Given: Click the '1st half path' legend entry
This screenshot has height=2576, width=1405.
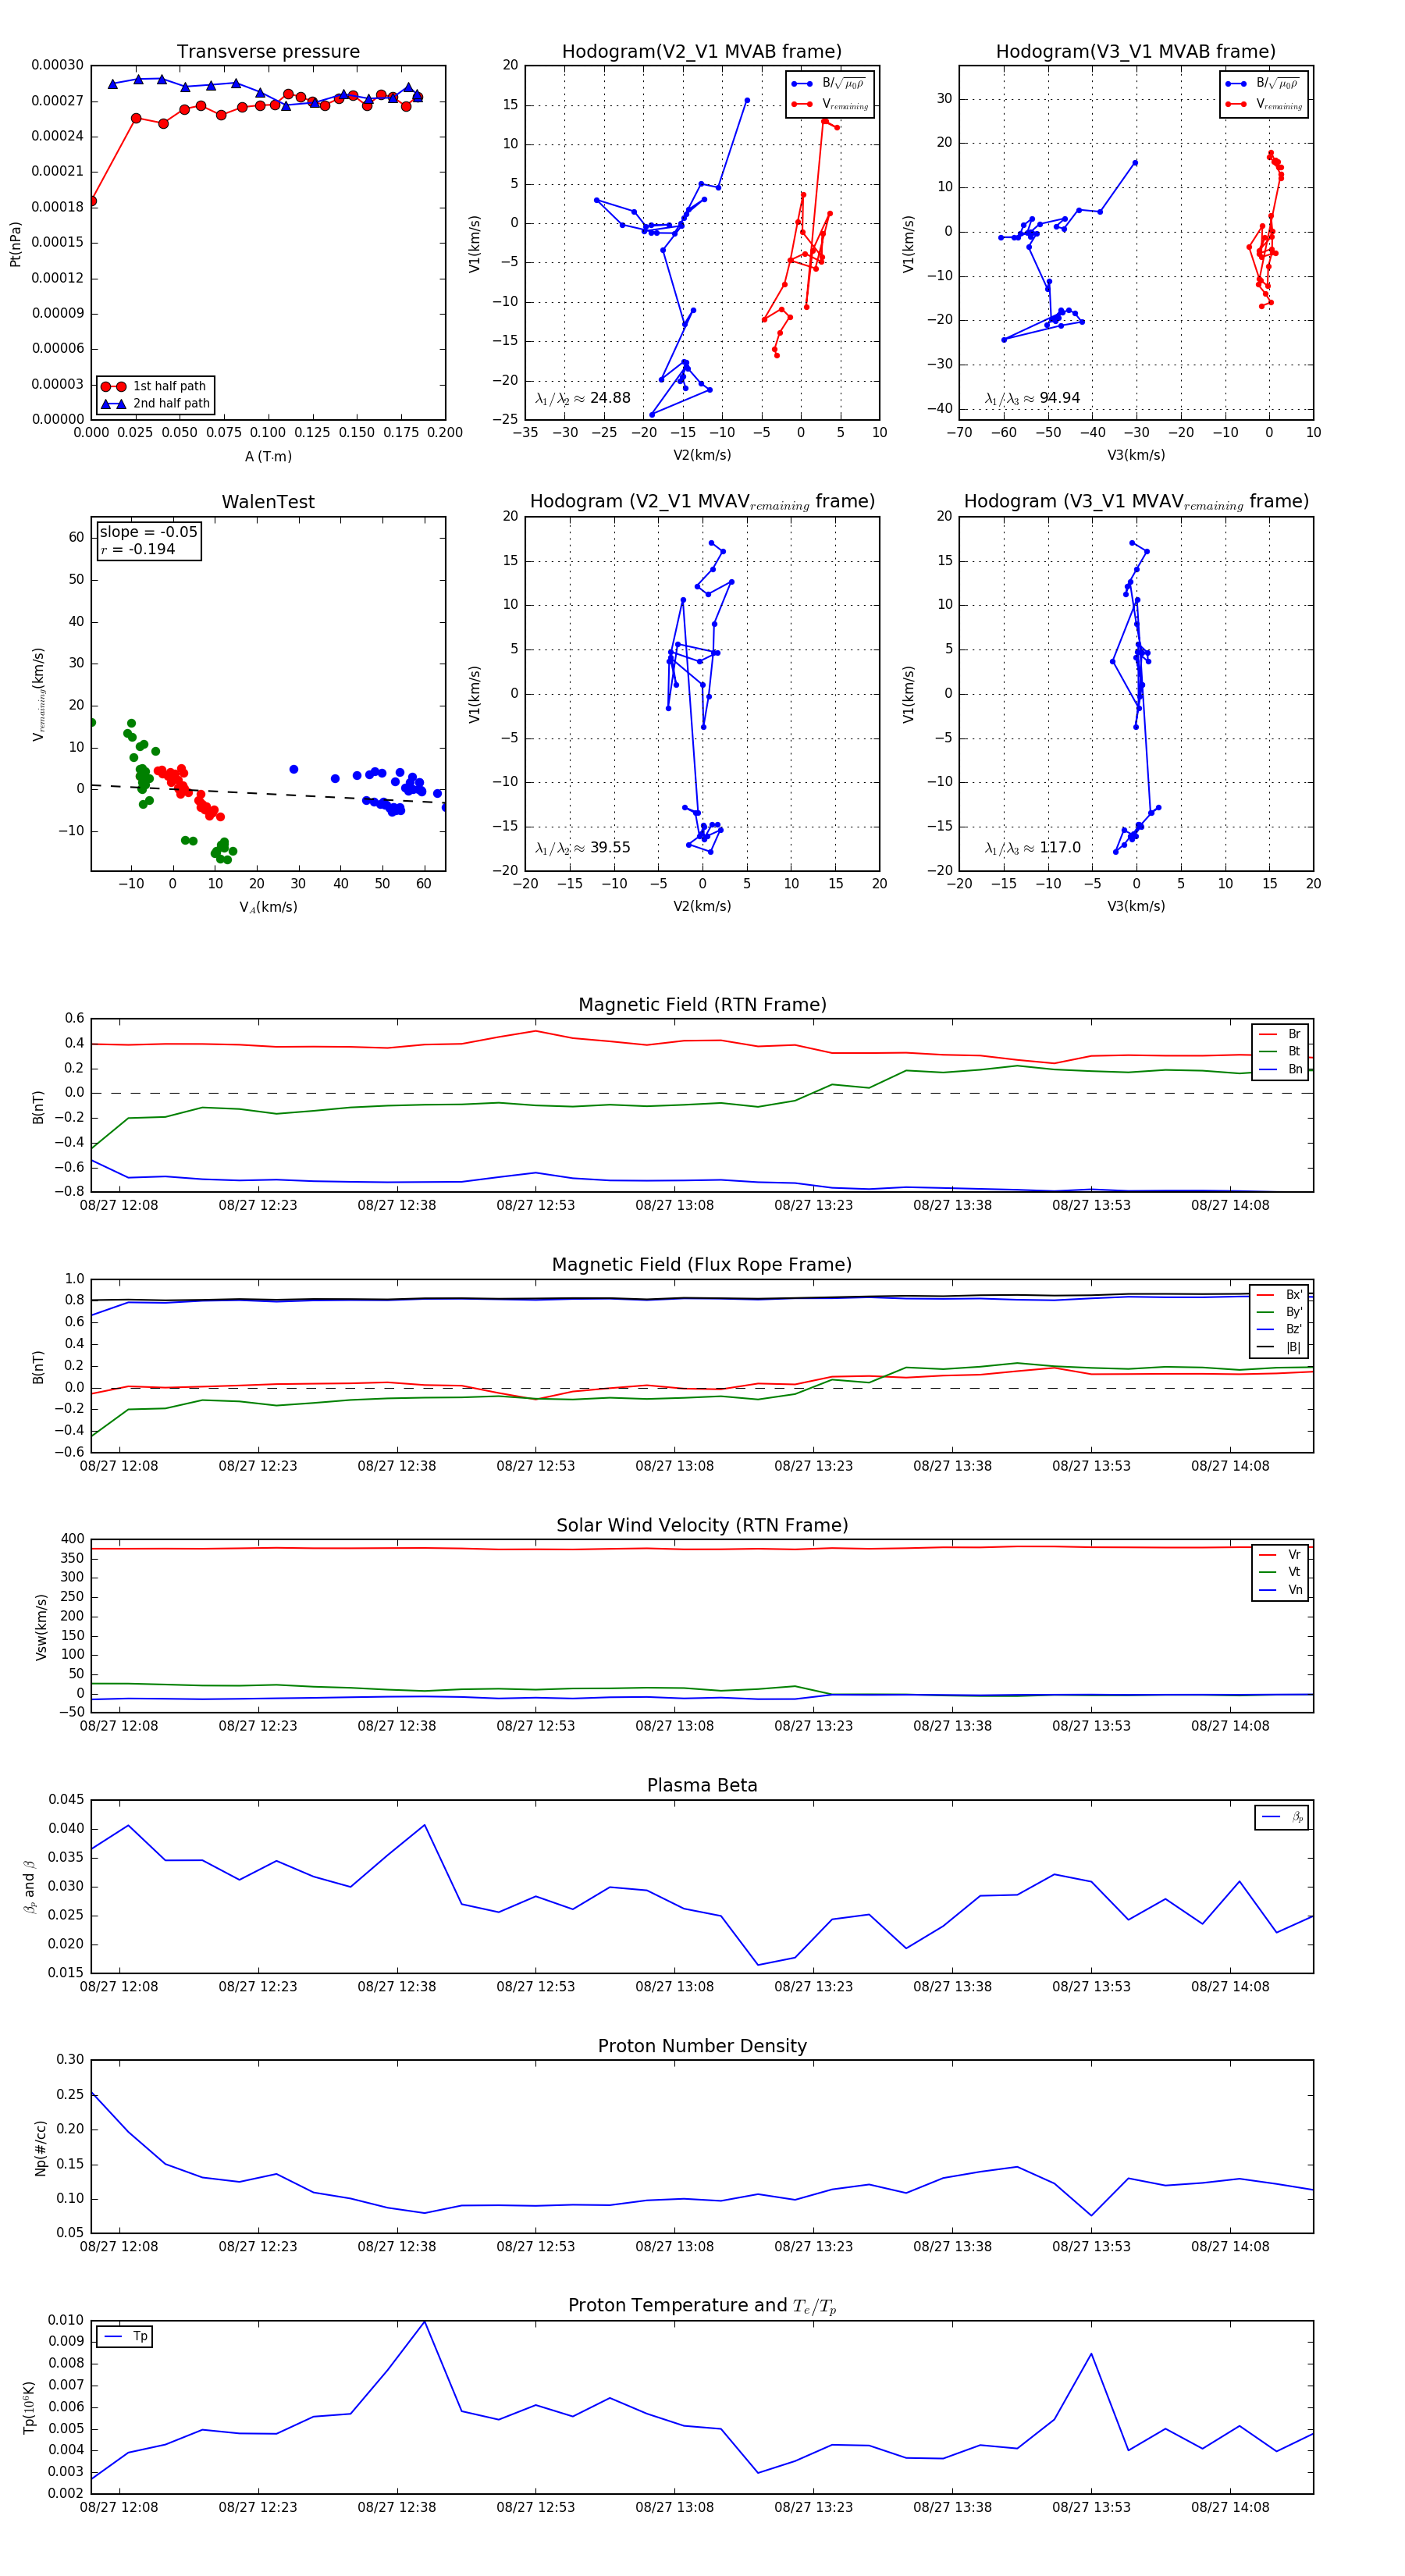Looking at the screenshot, I should (156, 386).
